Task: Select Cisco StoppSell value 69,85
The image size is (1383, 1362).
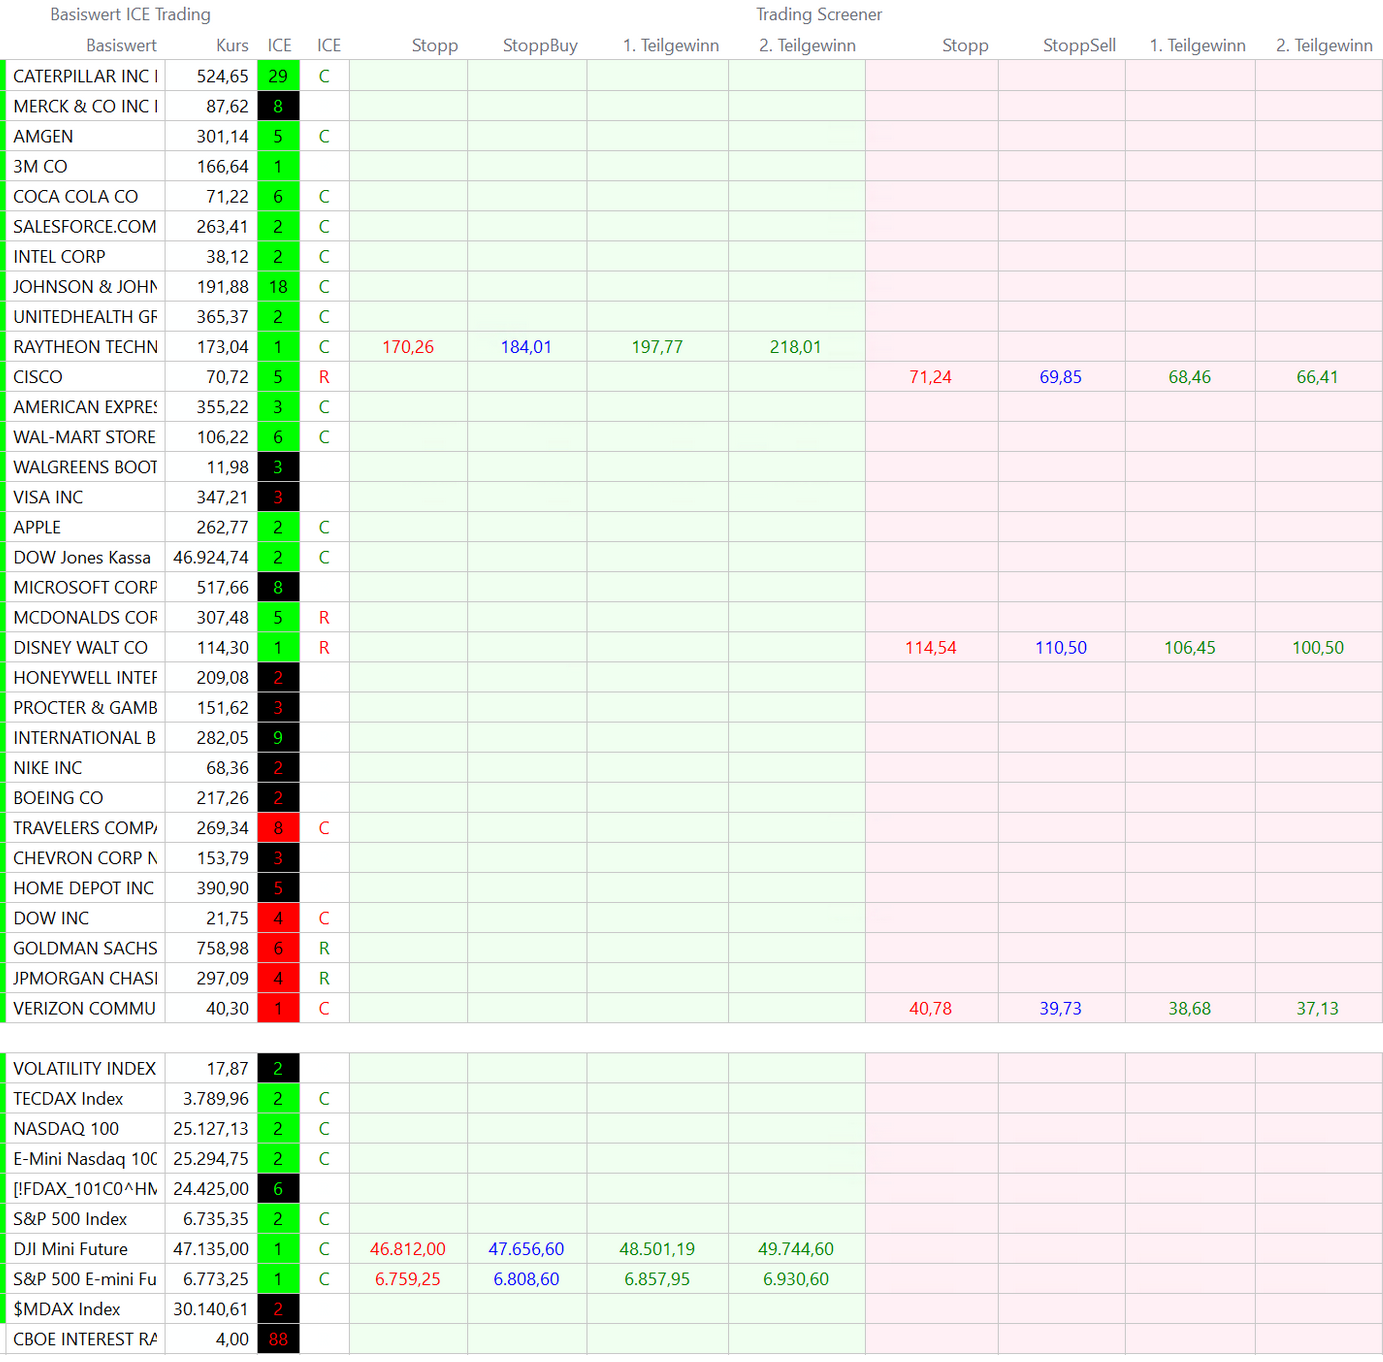Action: (1060, 377)
